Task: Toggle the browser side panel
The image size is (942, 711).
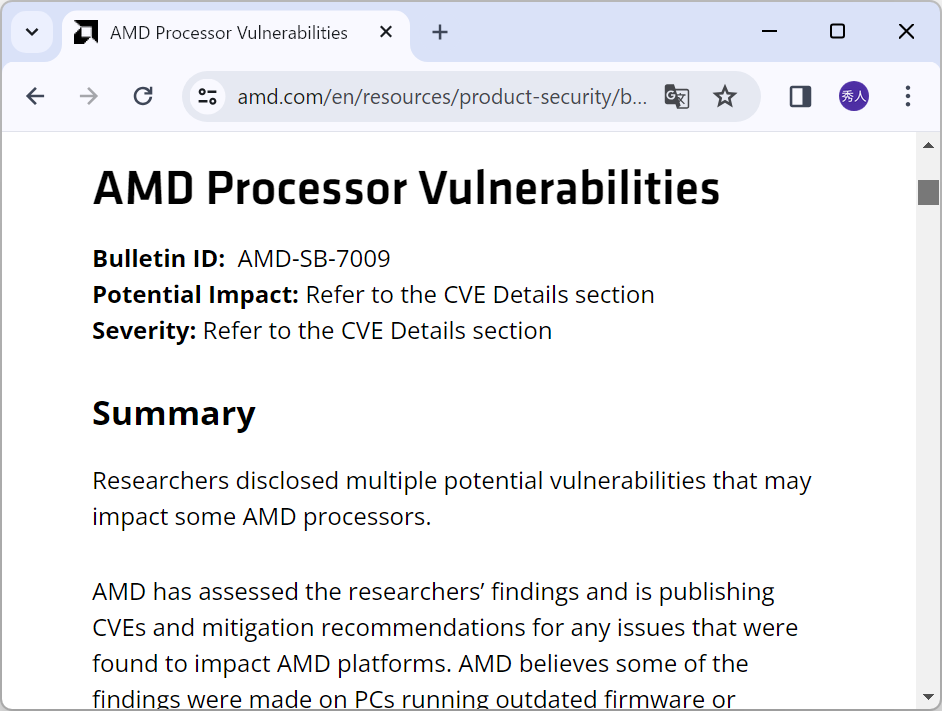Action: pyautogui.click(x=800, y=96)
